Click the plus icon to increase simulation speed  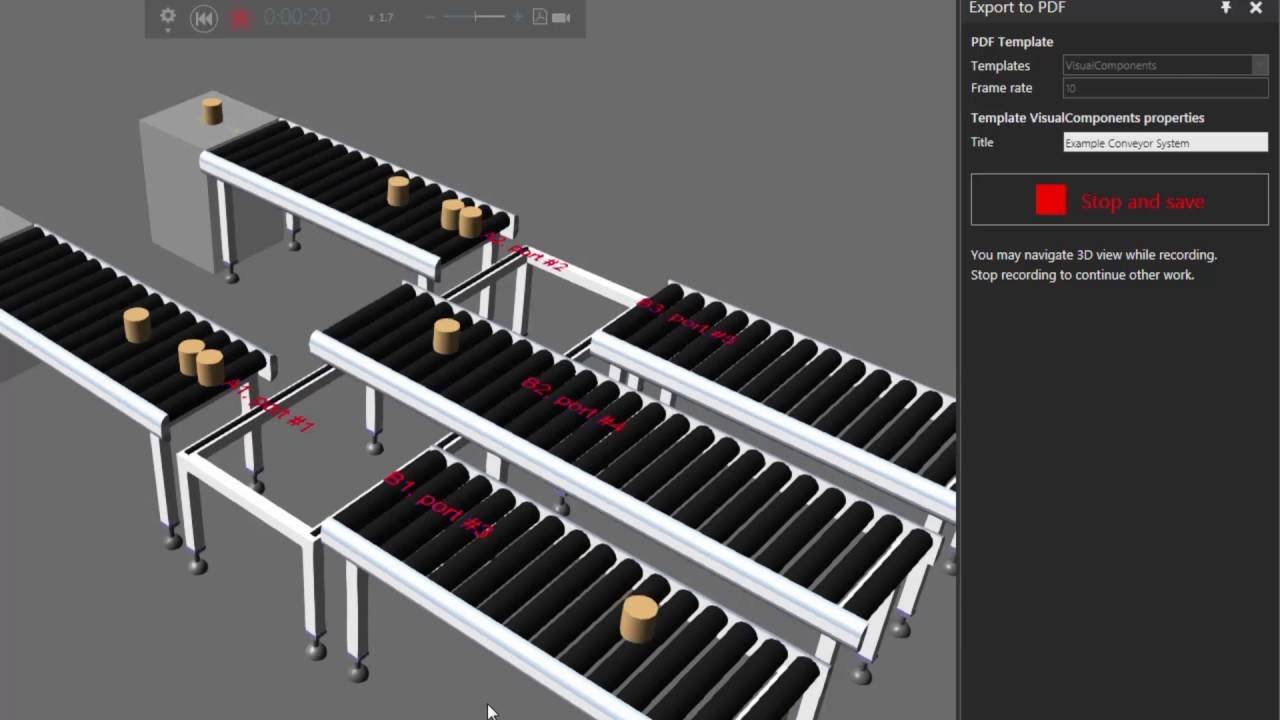coord(517,17)
